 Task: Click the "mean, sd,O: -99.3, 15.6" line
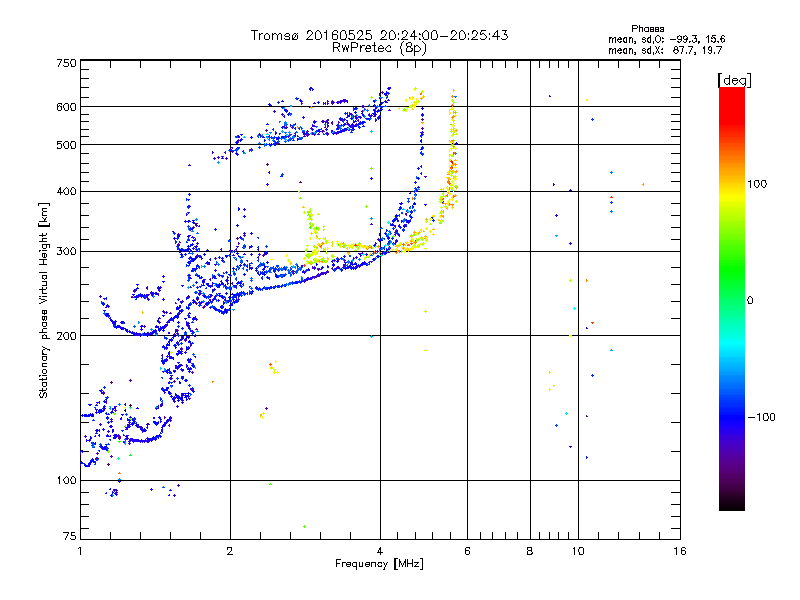coord(666,39)
